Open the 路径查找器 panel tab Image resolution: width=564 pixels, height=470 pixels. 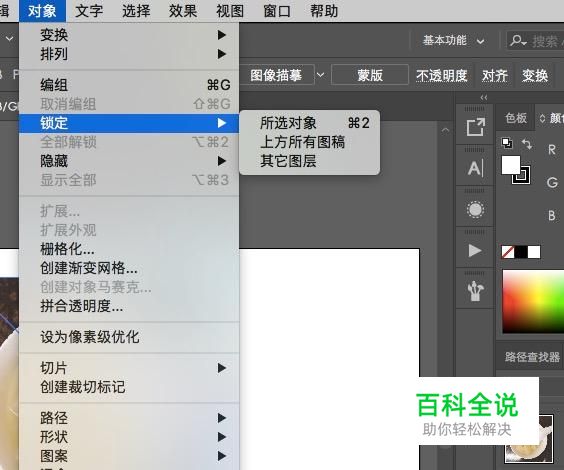(x=532, y=357)
